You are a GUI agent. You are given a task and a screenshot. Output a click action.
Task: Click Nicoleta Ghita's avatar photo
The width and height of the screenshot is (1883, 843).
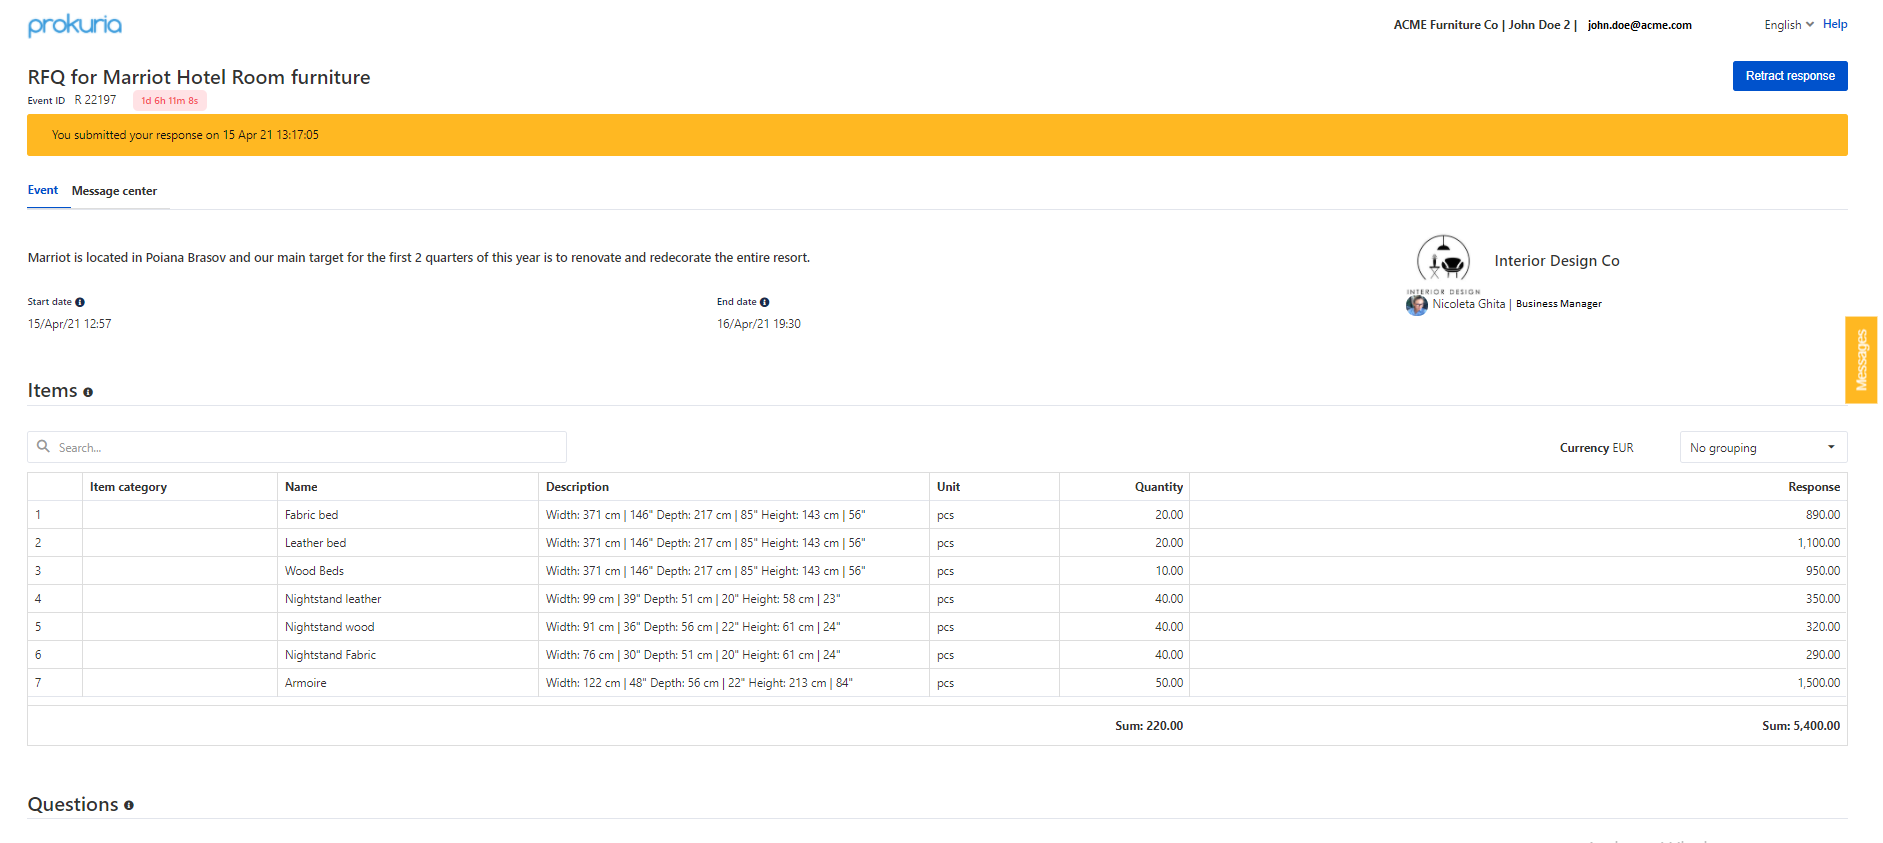[1417, 304]
